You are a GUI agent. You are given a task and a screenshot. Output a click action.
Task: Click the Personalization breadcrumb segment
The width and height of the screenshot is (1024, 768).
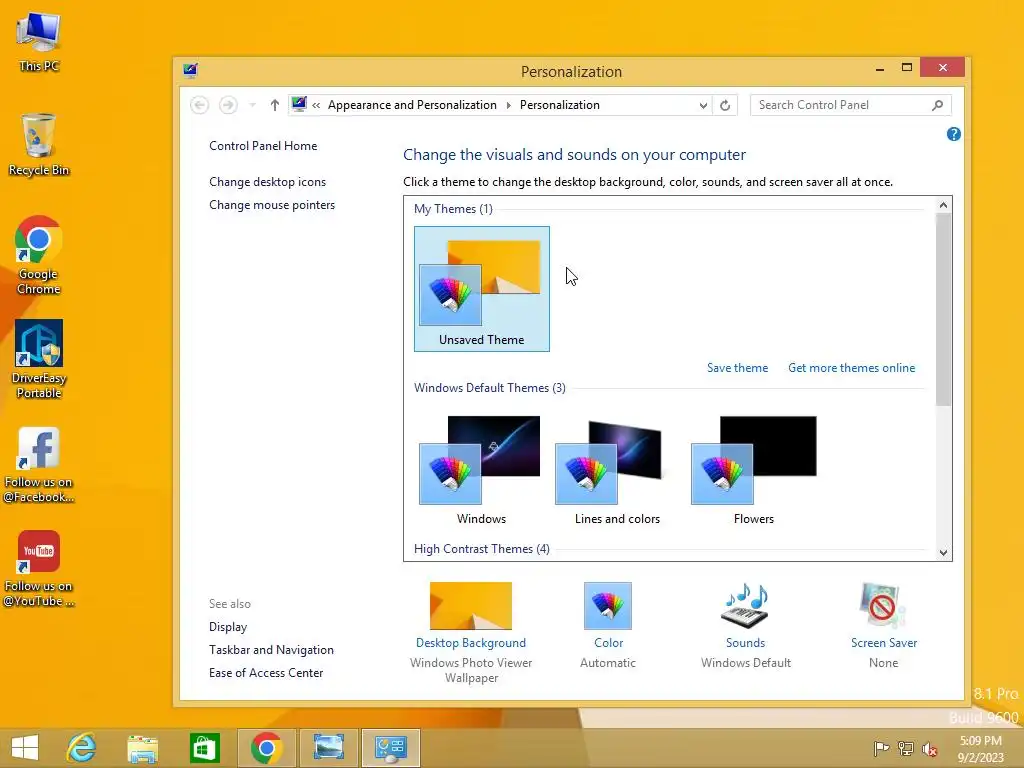coord(560,105)
